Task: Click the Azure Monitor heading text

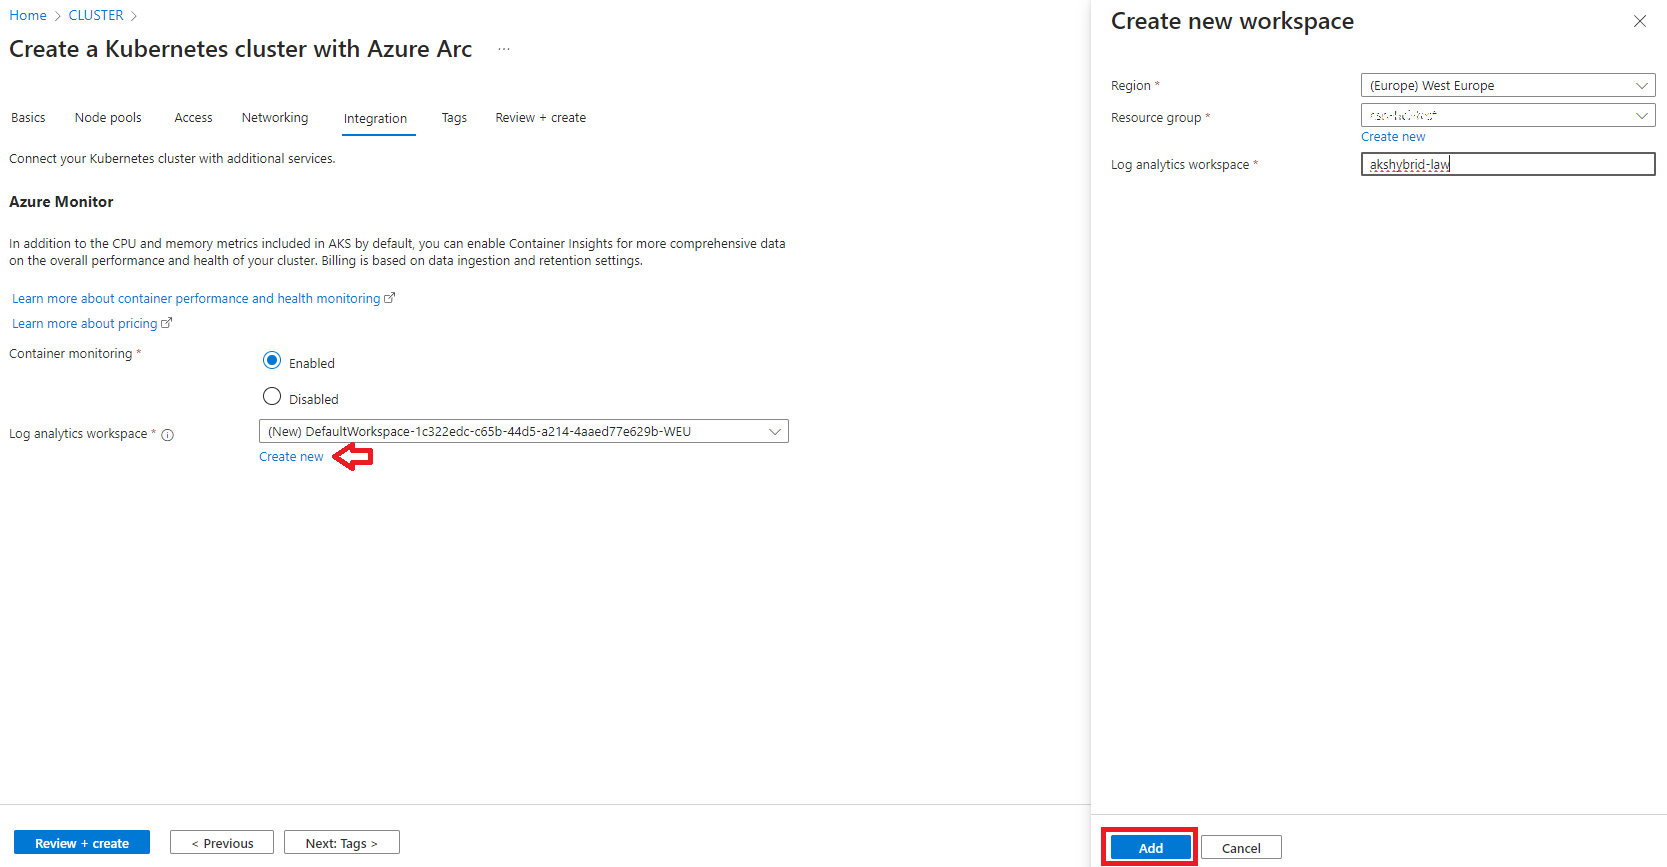Action: point(61,202)
